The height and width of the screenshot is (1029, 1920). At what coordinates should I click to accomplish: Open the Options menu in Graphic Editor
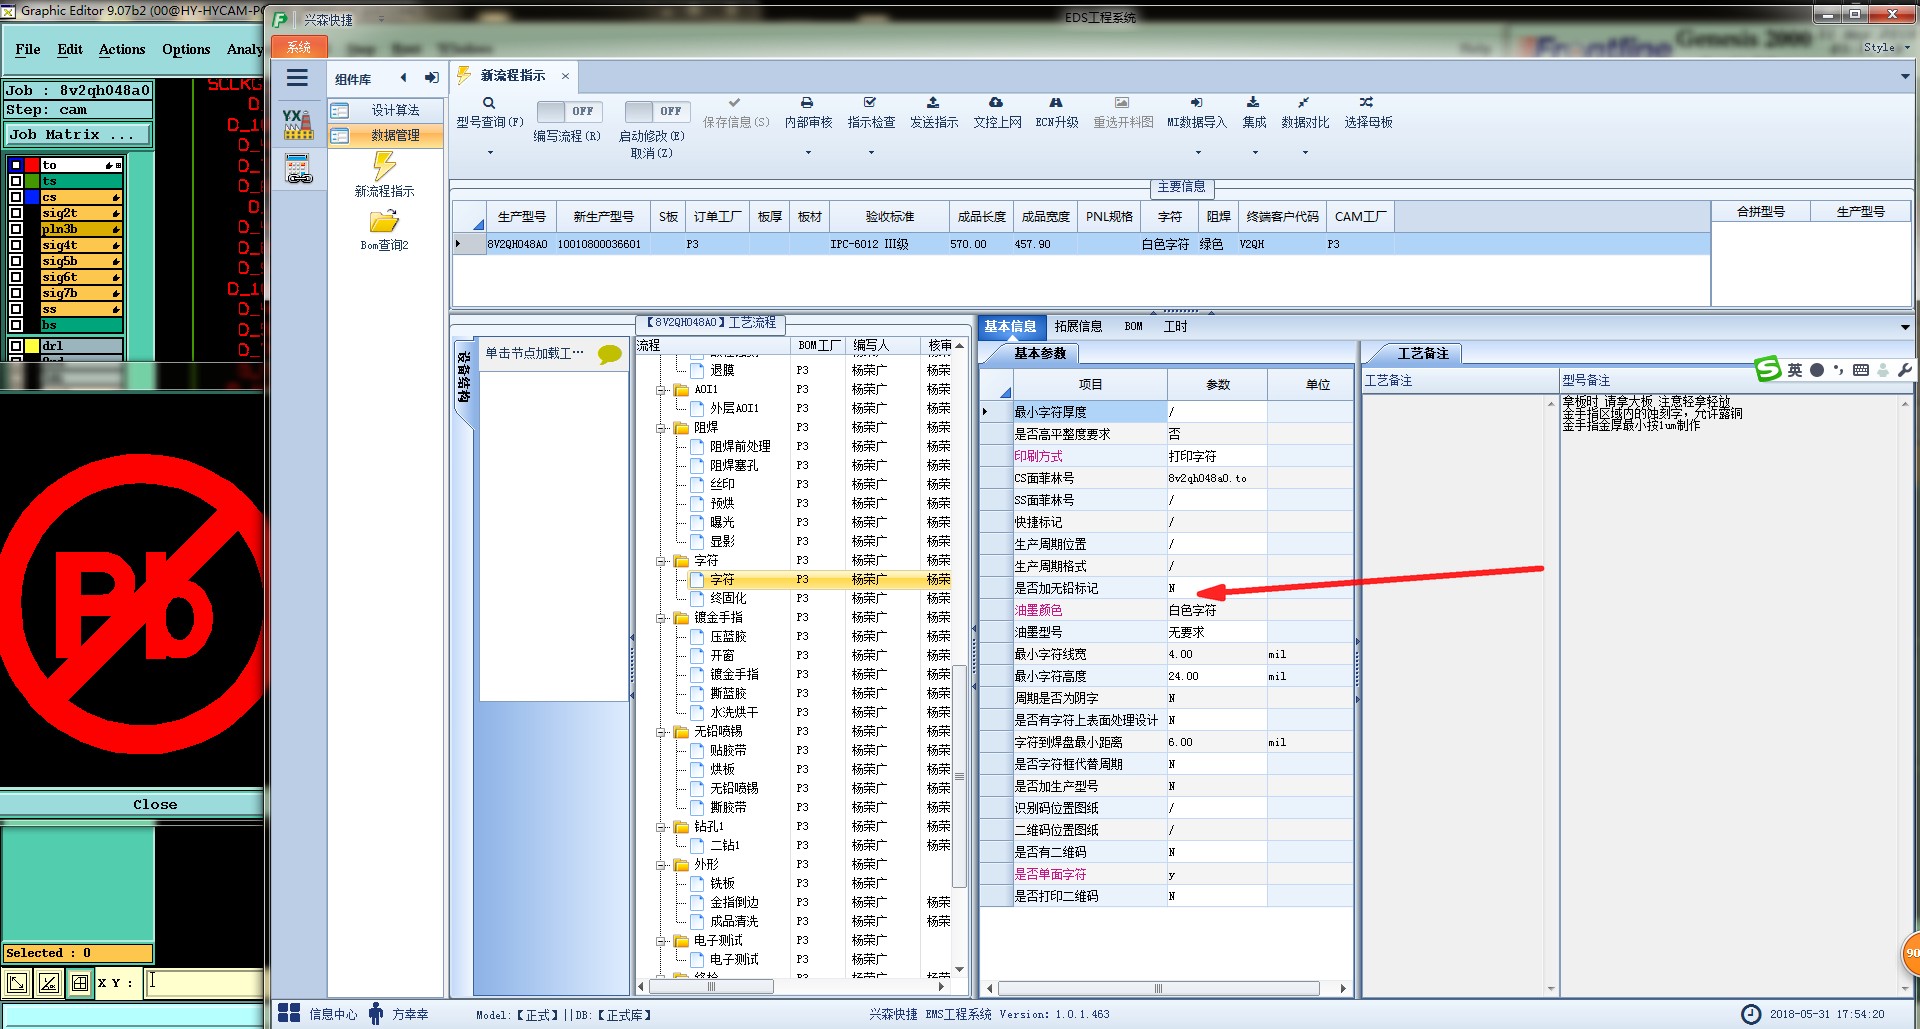pos(186,49)
